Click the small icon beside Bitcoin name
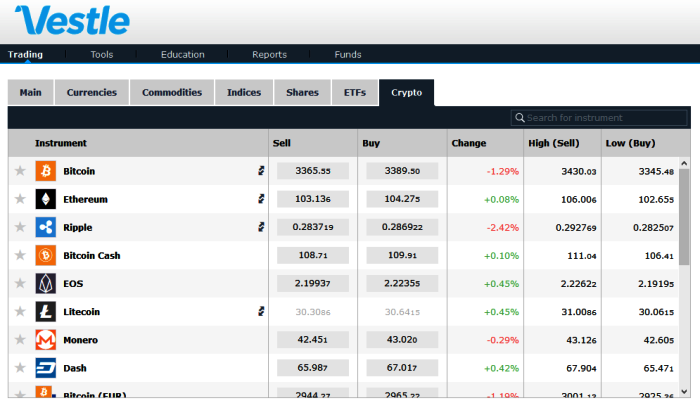The image size is (700, 400). coord(261,171)
